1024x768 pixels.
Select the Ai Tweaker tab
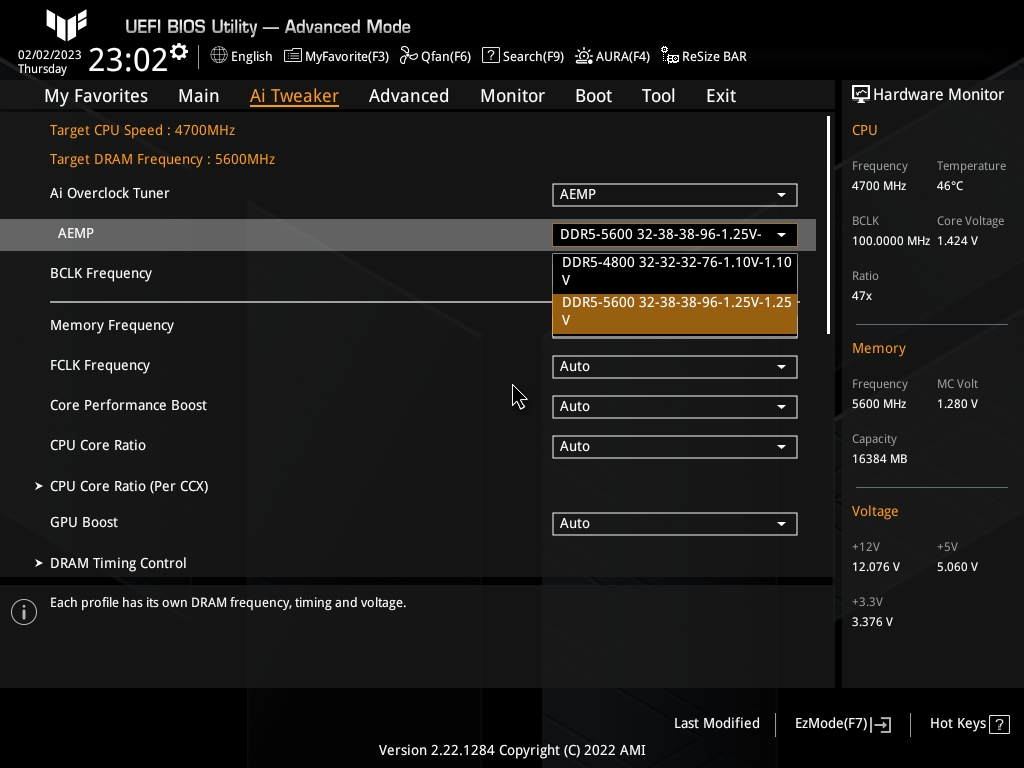[x=294, y=96]
